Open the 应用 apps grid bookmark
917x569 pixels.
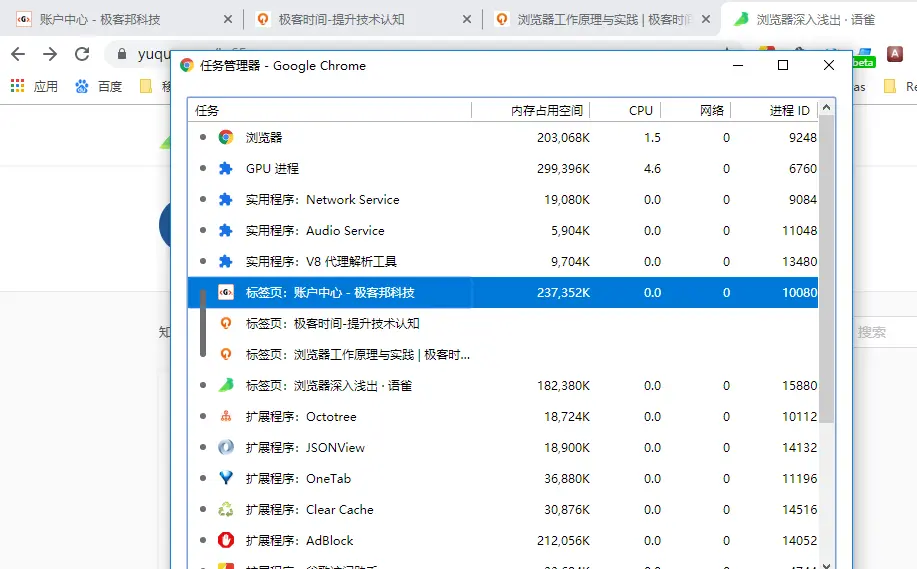35,87
